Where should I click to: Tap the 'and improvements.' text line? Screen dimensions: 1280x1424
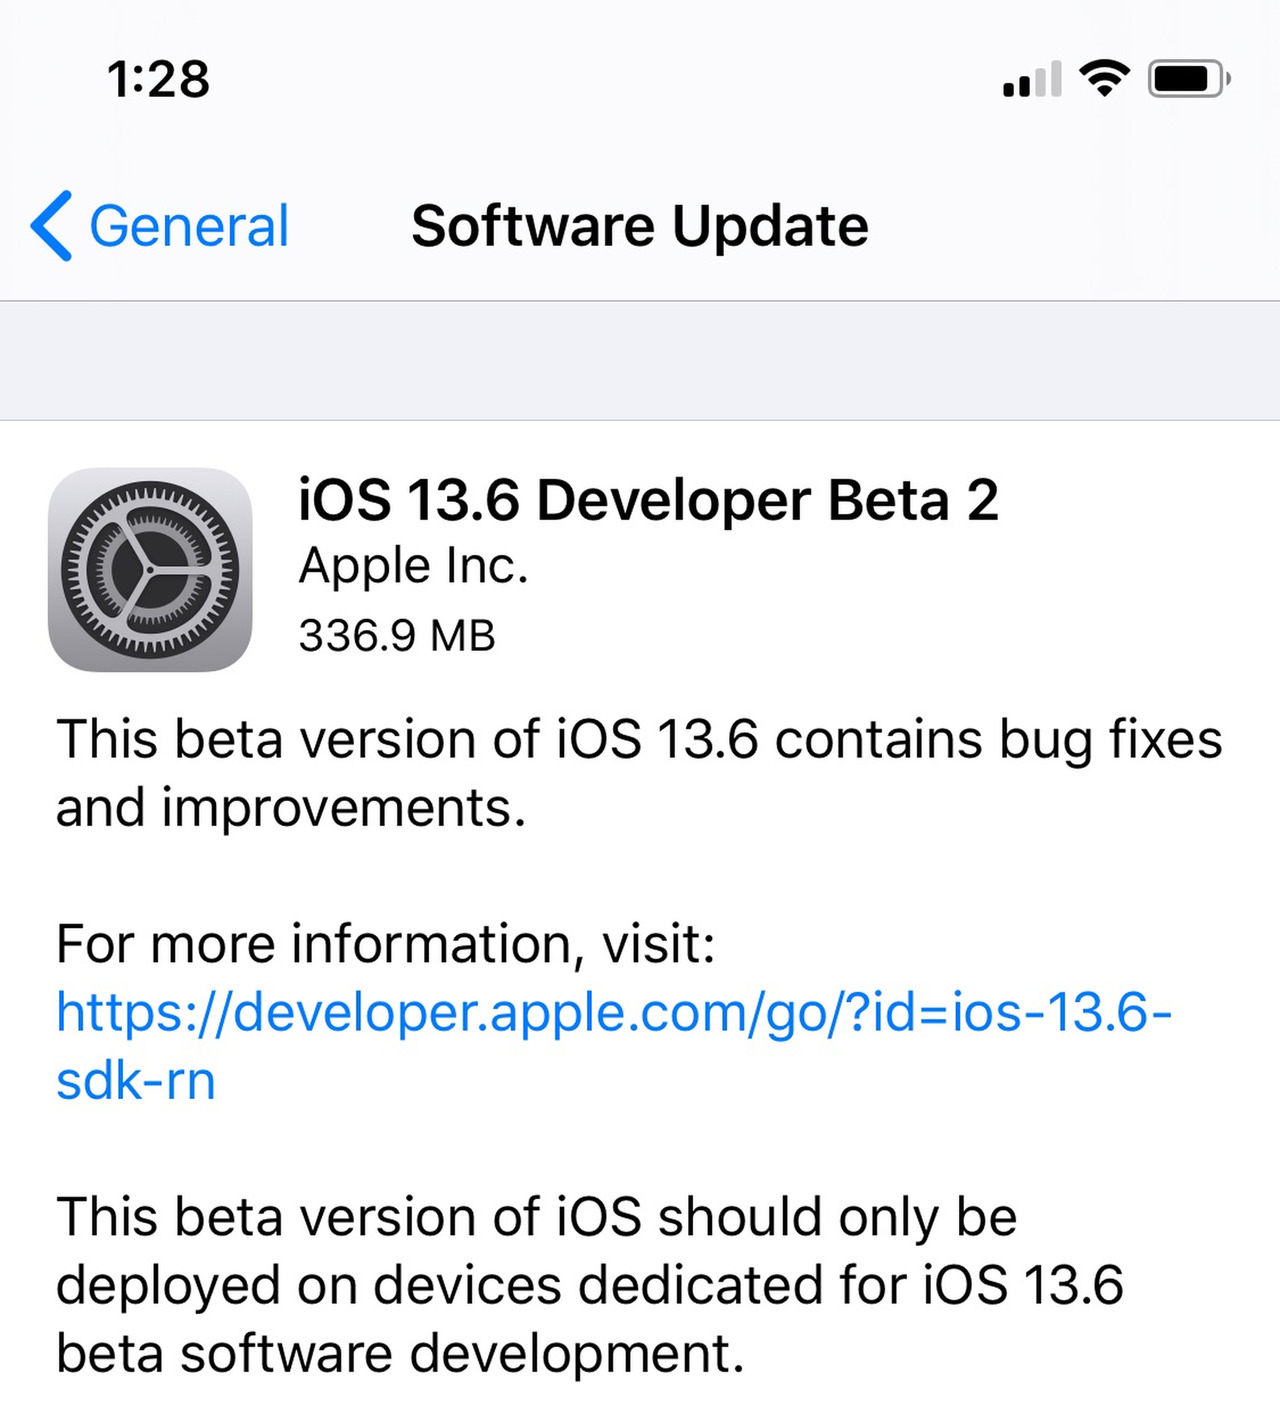click(291, 808)
